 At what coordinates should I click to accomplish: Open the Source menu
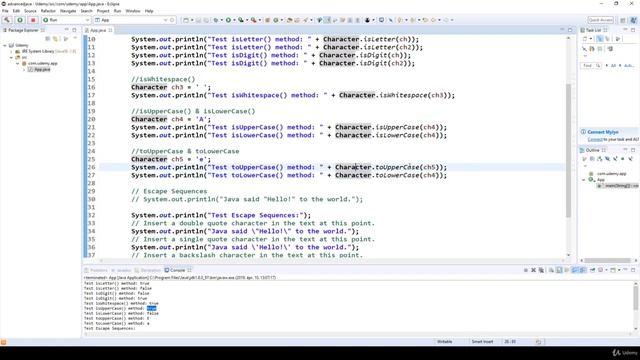(x=30, y=11)
